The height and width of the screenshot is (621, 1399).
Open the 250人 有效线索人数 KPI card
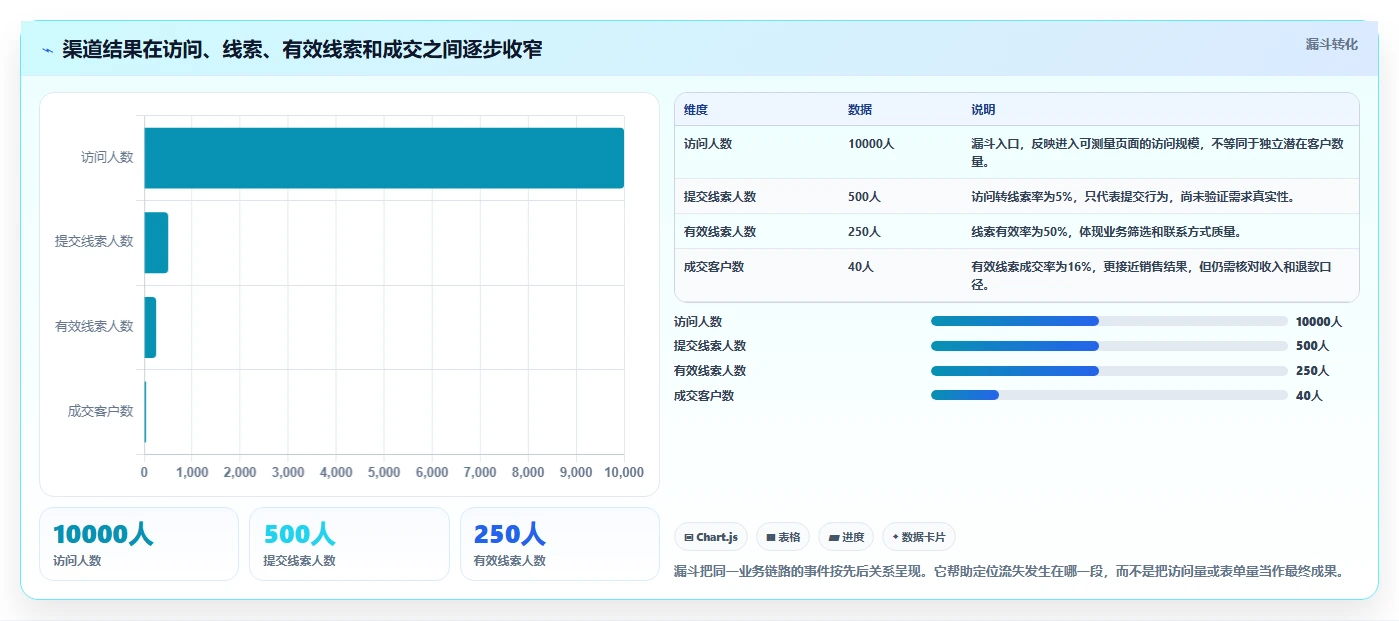coord(560,544)
